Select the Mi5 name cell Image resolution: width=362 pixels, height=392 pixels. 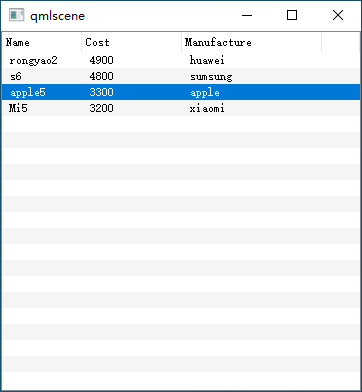(18, 108)
